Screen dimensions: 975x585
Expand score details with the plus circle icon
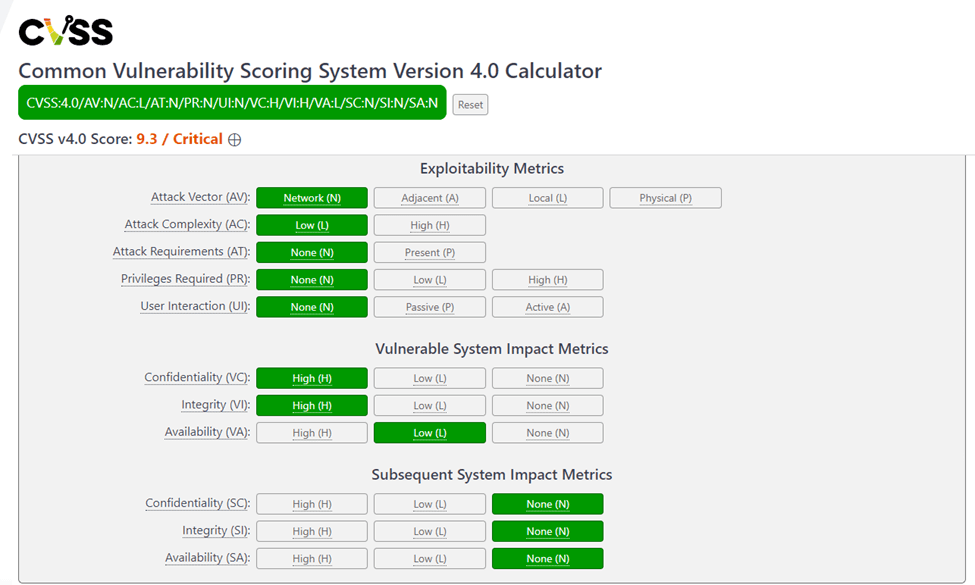point(234,140)
